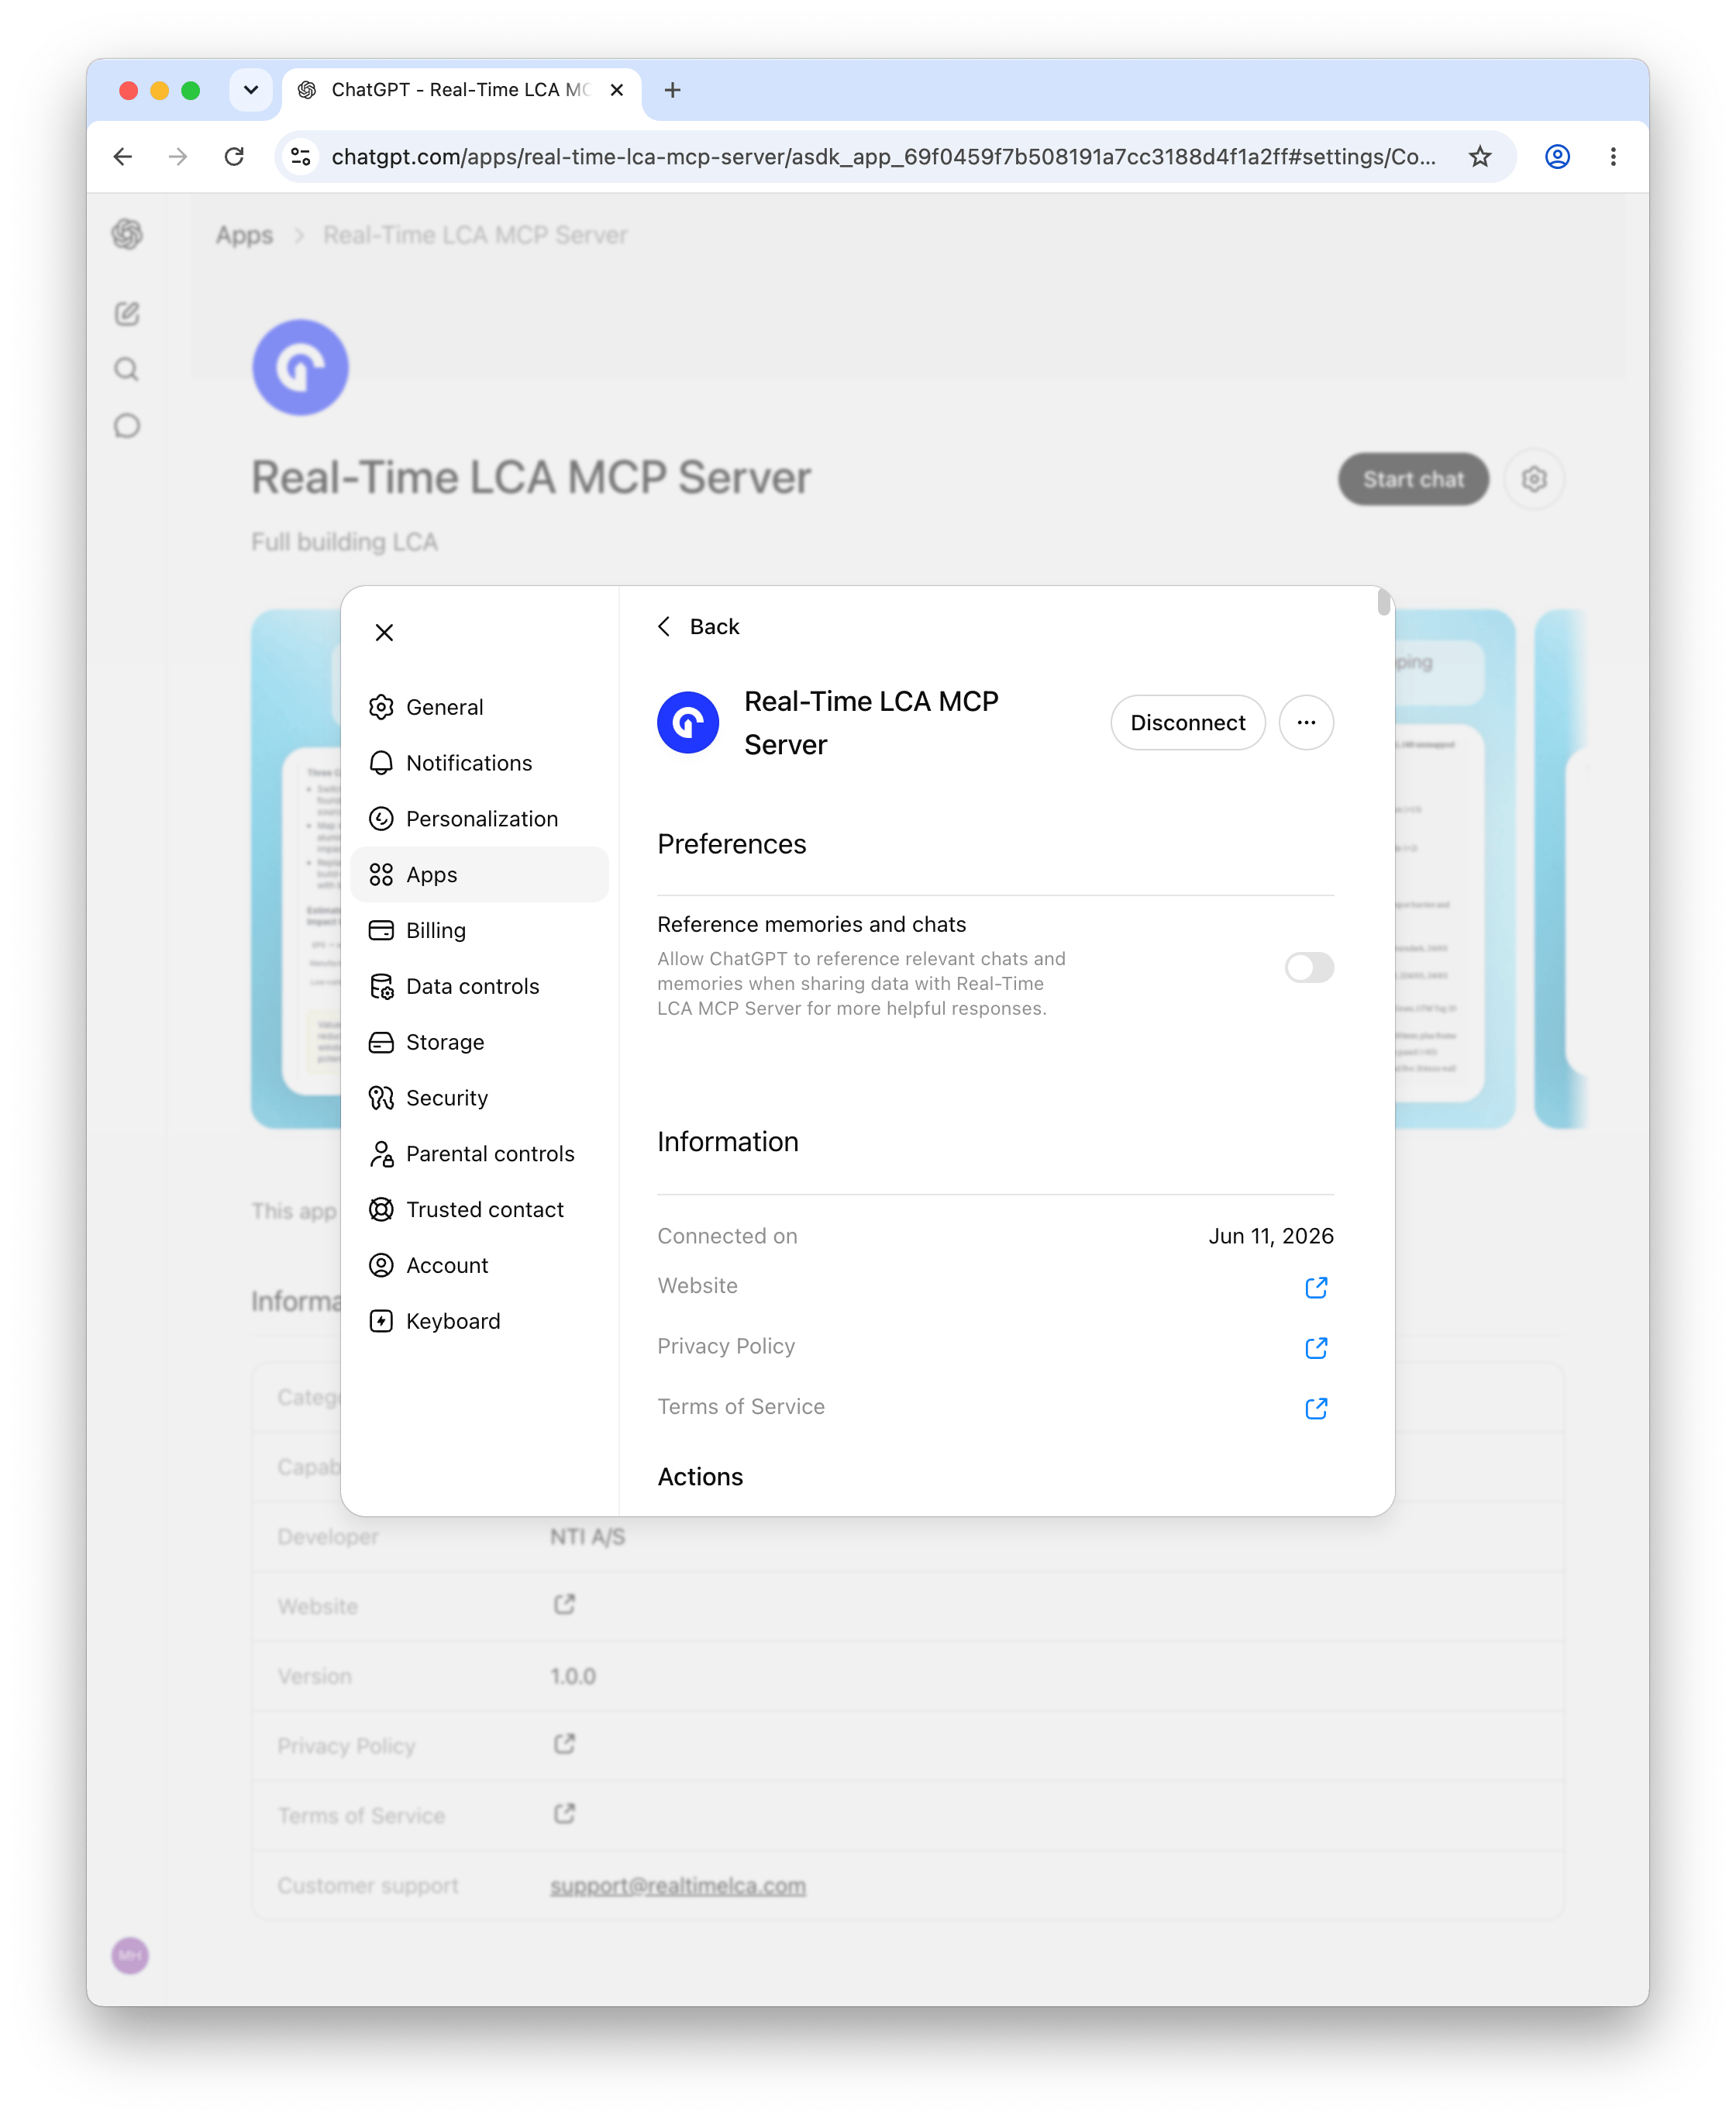Go back in browser history
The width and height of the screenshot is (1736, 2121).
(123, 157)
